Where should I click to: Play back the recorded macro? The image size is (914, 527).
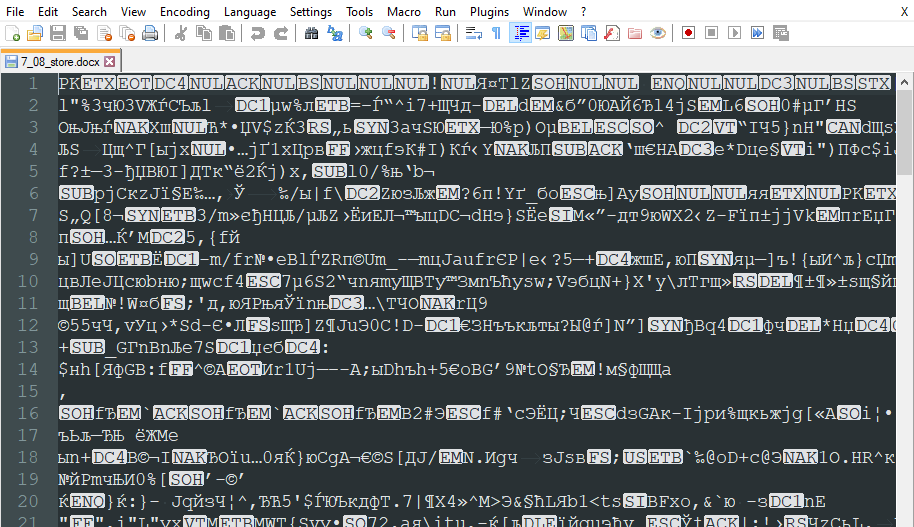pyautogui.click(x=734, y=33)
